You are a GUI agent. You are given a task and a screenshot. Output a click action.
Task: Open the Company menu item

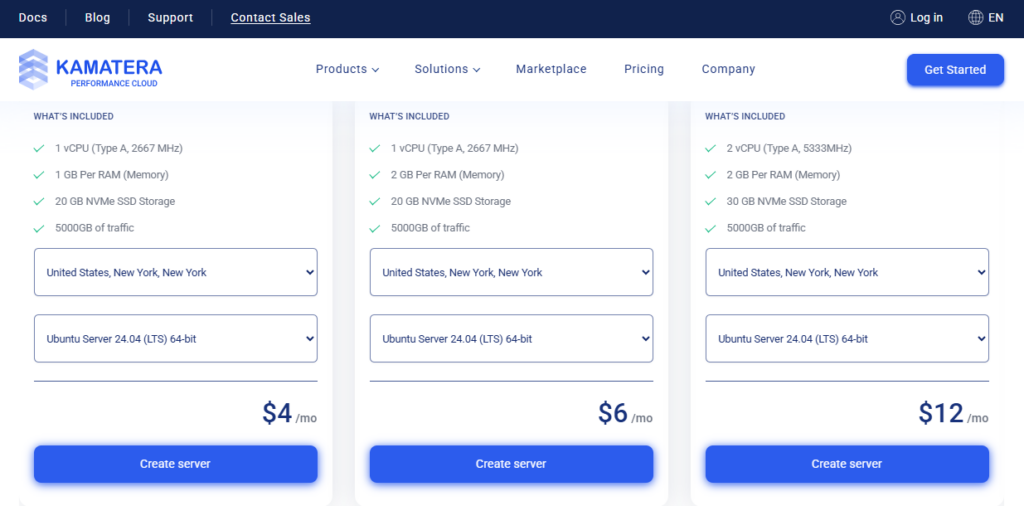tap(728, 69)
